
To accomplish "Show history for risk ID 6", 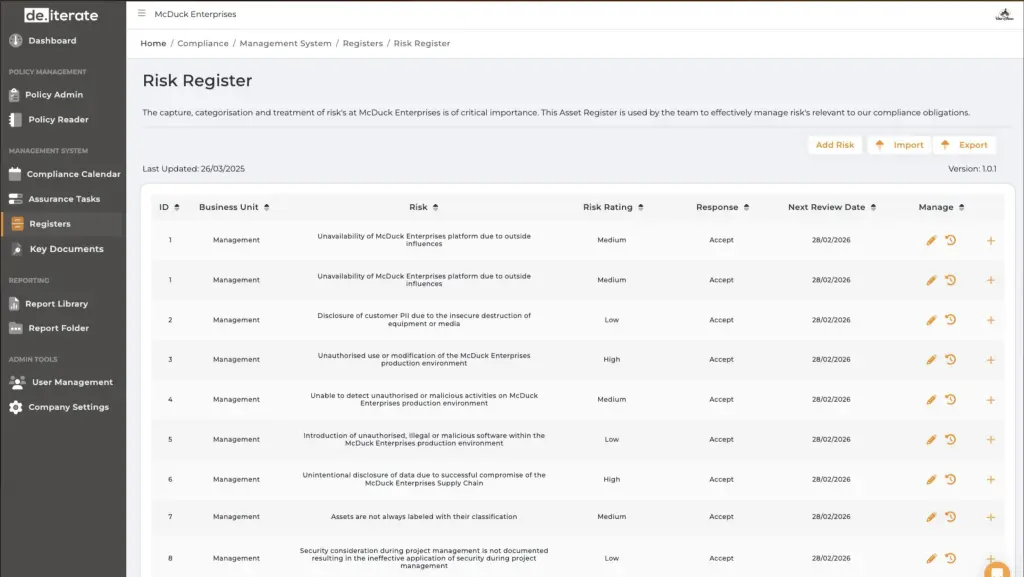I will [x=951, y=479].
